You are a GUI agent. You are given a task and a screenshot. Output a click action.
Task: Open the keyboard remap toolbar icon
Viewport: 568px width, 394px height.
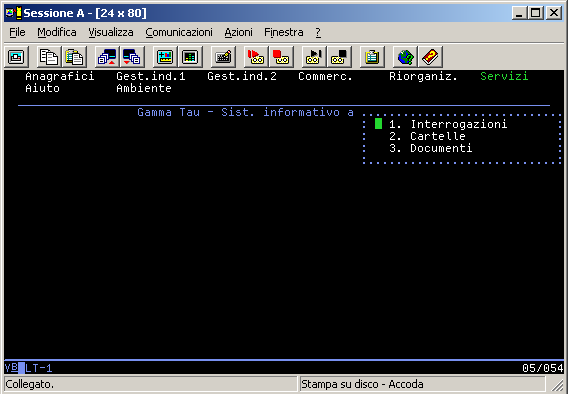[223, 57]
